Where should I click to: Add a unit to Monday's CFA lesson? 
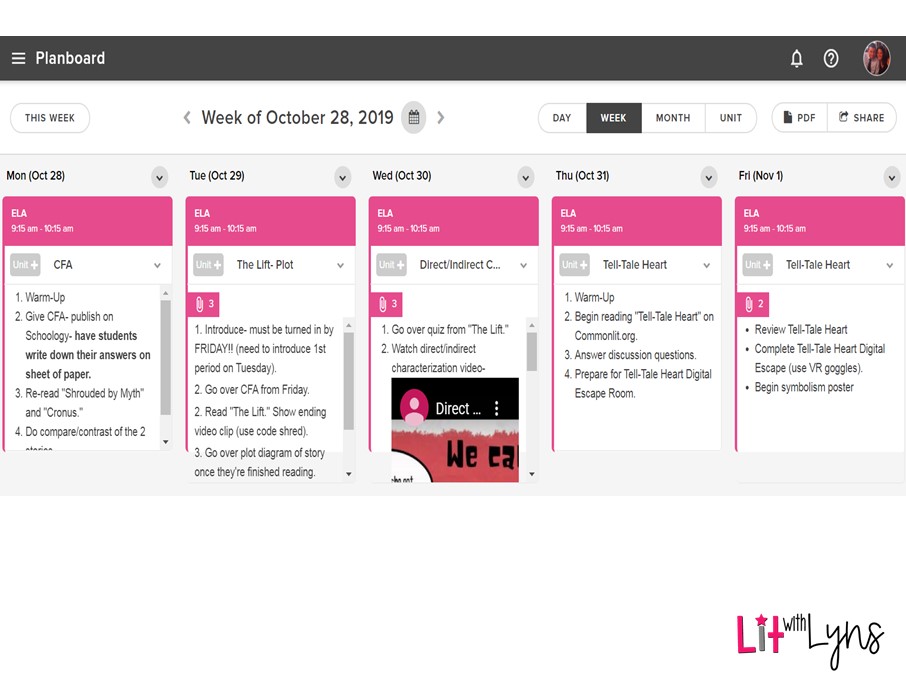coord(26,265)
